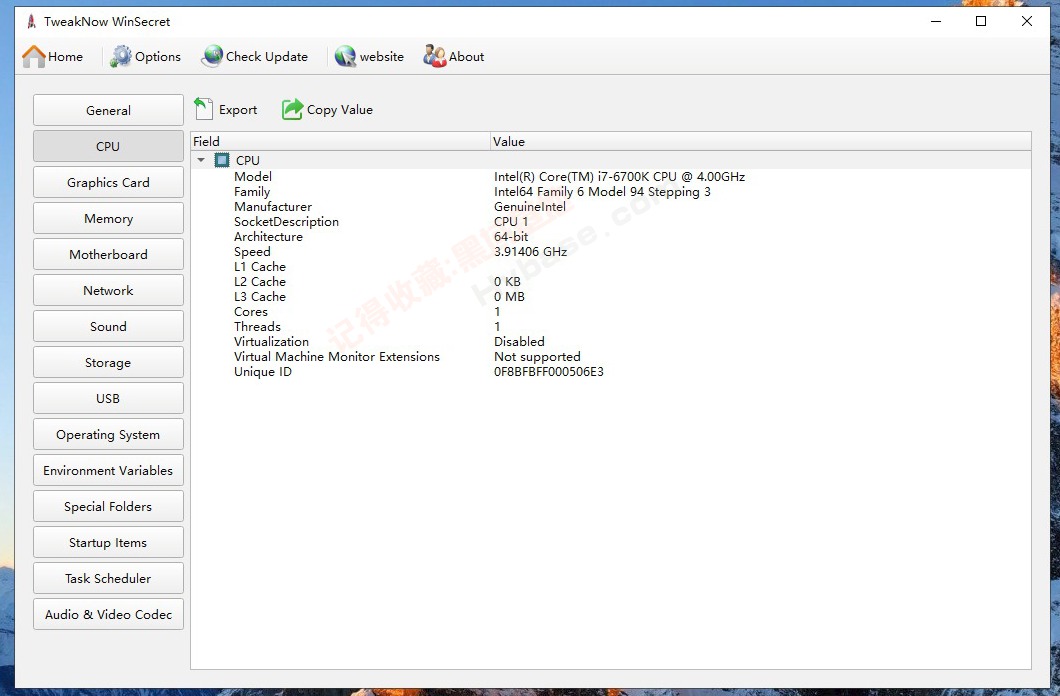
Task: Show Motherboard information
Action: [108, 254]
